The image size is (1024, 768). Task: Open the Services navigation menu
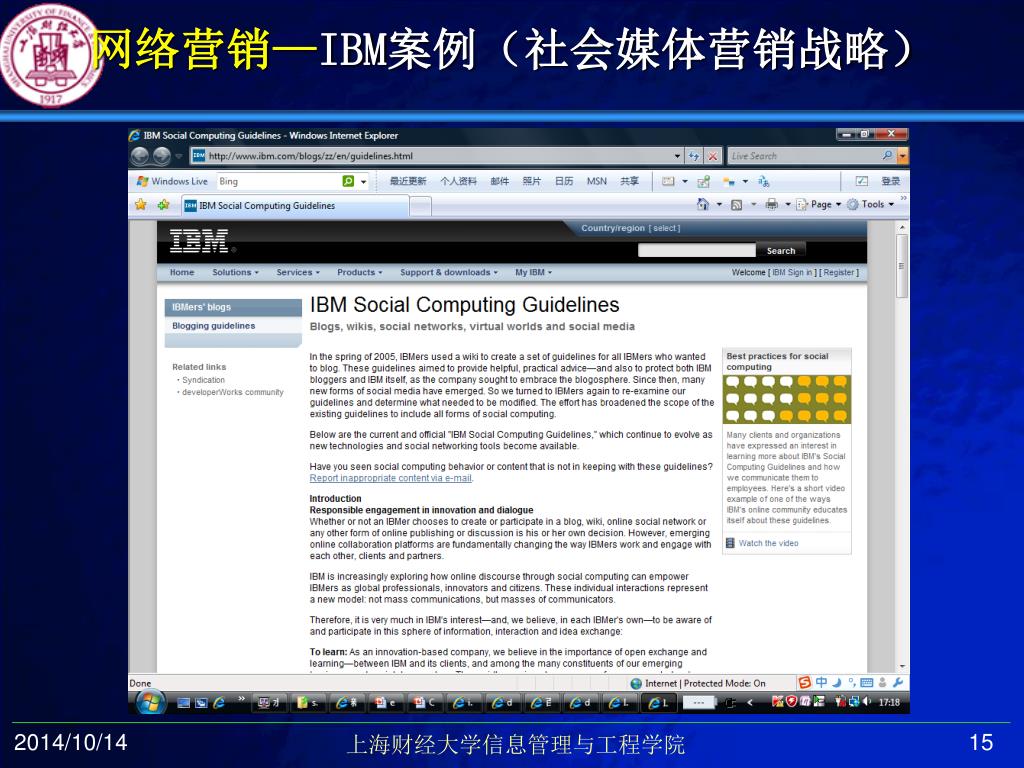[x=298, y=272]
